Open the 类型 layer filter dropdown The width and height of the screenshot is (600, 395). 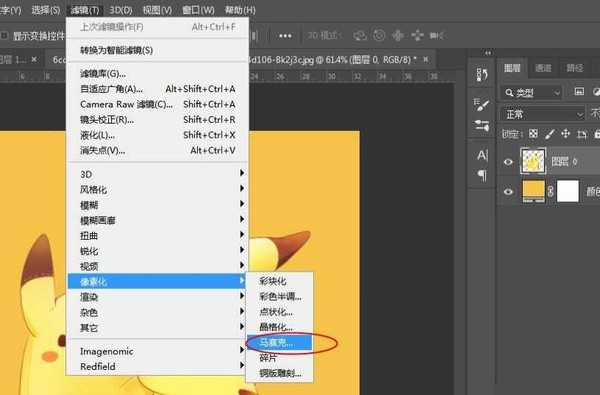(x=531, y=92)
